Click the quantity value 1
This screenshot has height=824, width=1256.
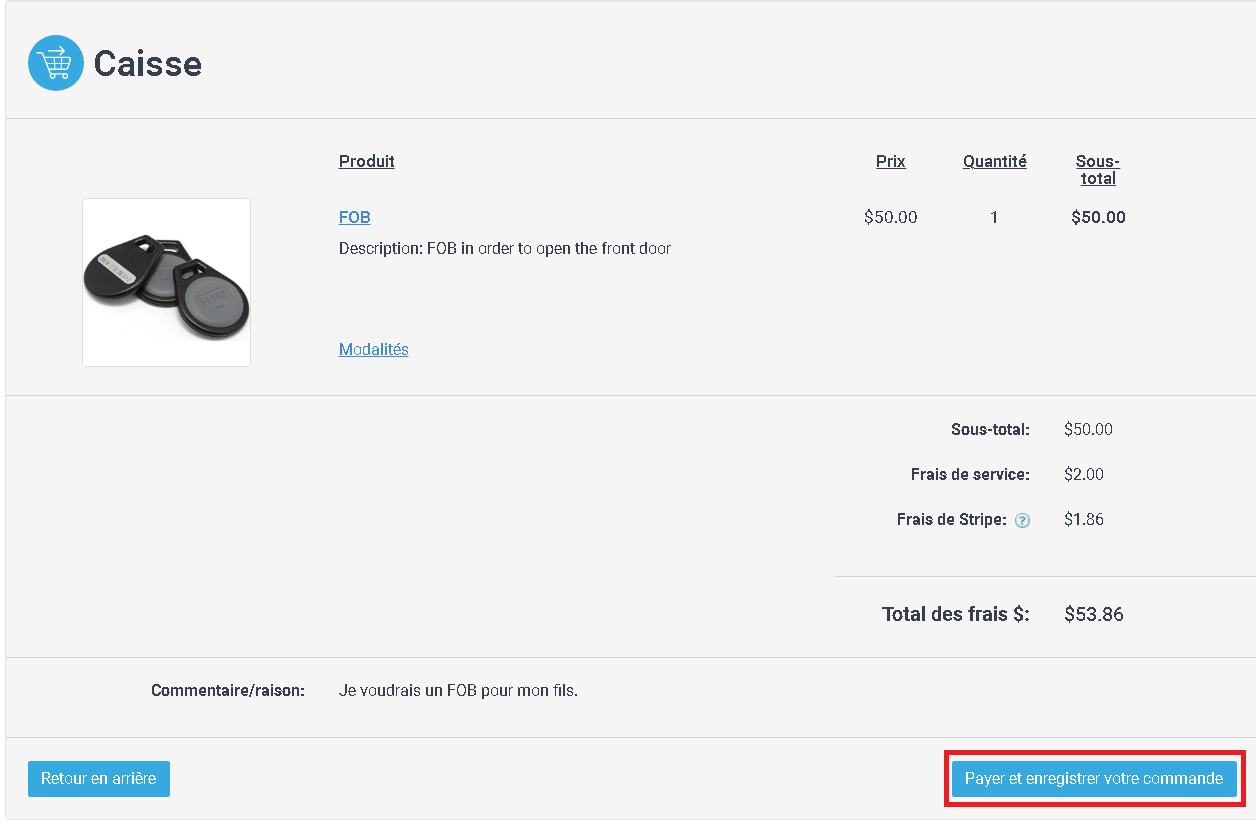pos(994,217)
